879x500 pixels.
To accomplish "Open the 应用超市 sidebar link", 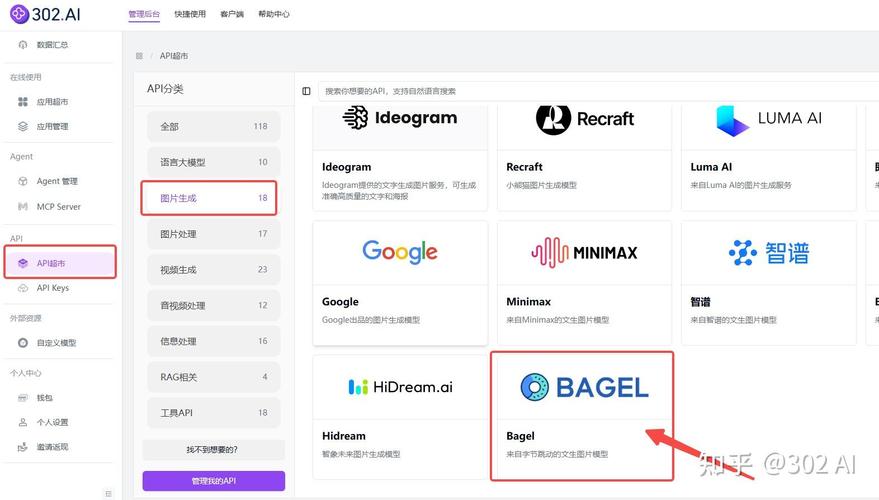I will click(53, 101).
